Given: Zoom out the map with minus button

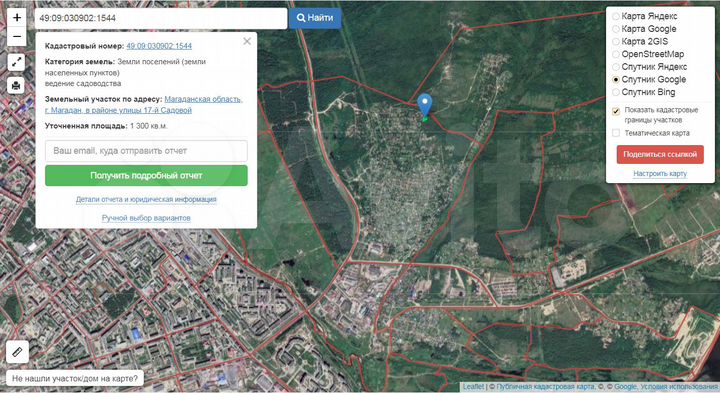Looking at the screenshot, I should [x=17, y=37].
